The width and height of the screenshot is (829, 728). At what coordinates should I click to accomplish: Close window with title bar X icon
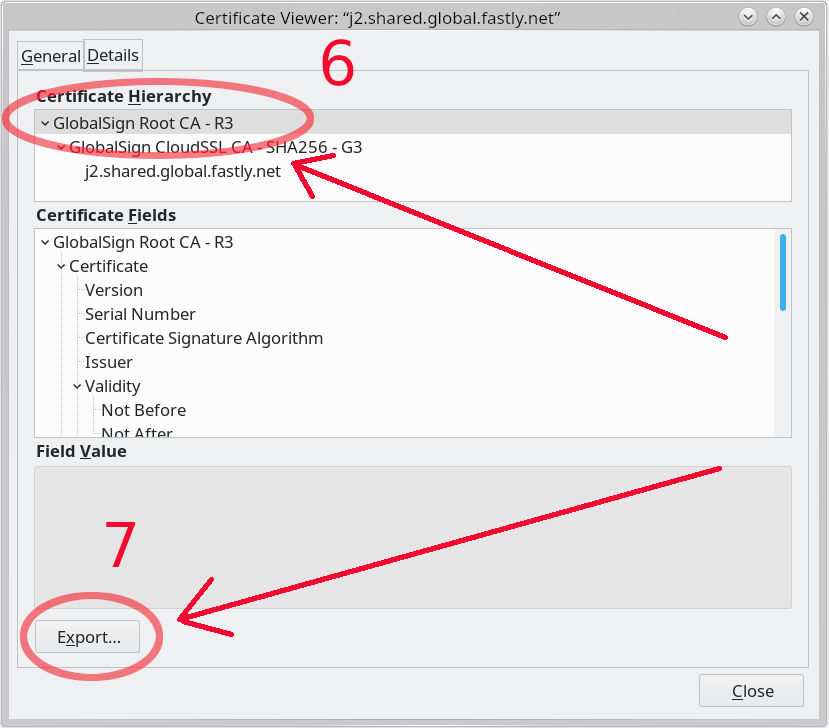coord(804,17)
